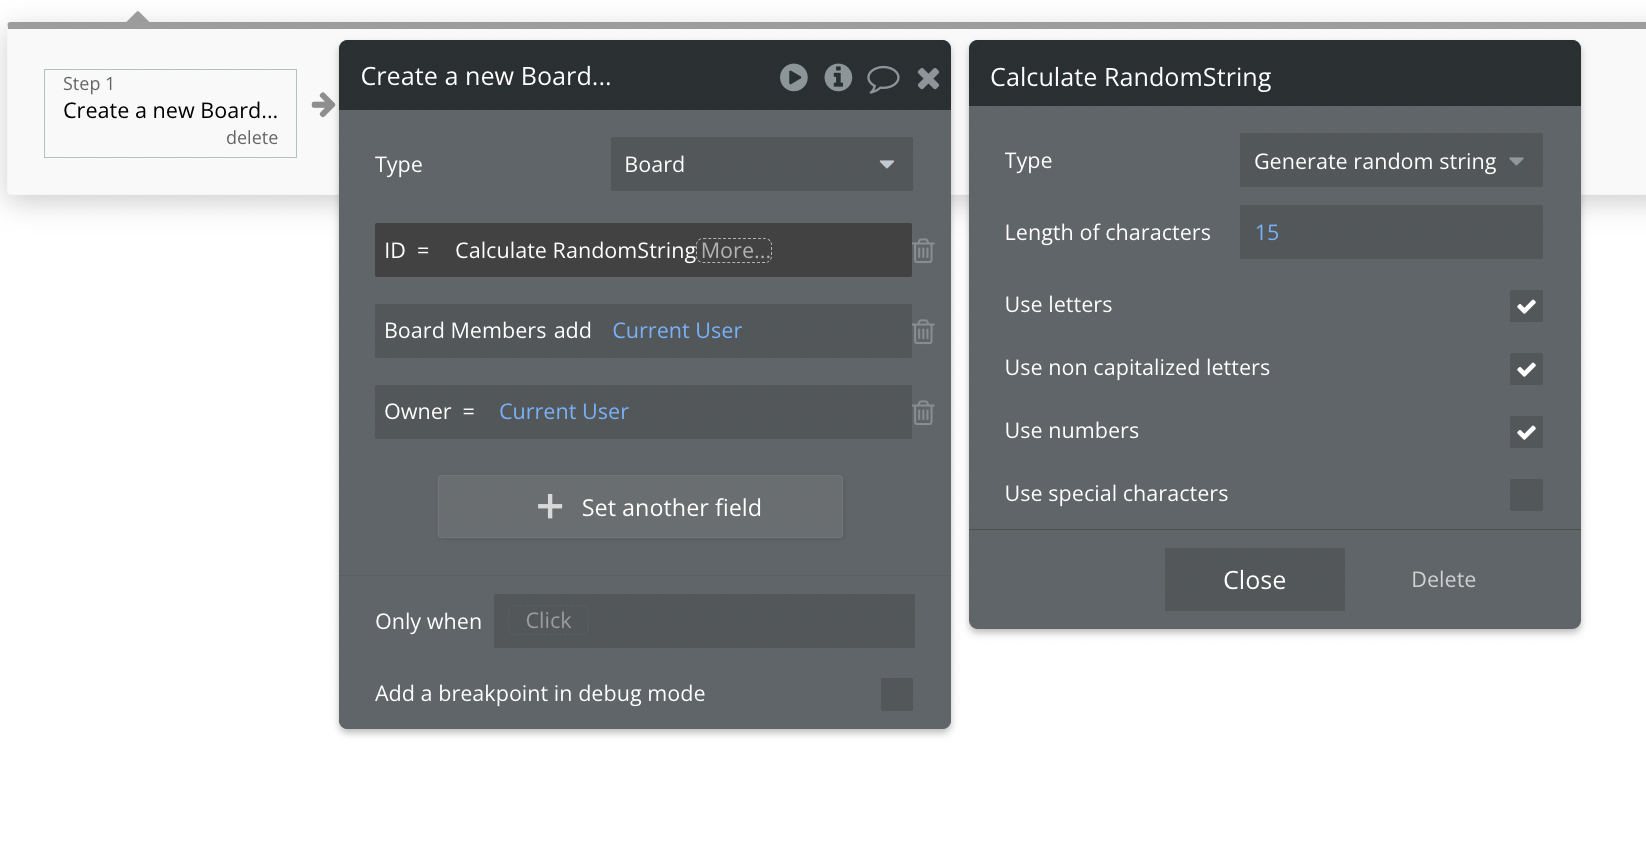Open the info icon in action panel header
The image size is (1646, 846).
click(838, 77)
